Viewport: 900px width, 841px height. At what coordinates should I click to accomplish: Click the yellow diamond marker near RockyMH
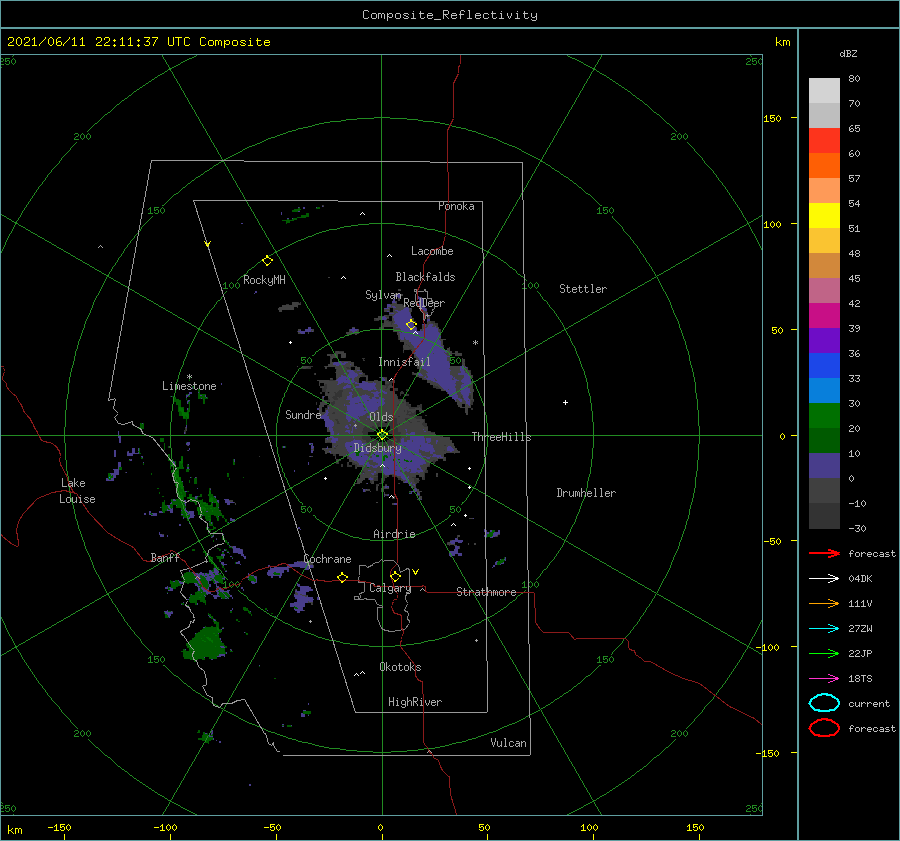pyautogui.click(x=267, y=261)
